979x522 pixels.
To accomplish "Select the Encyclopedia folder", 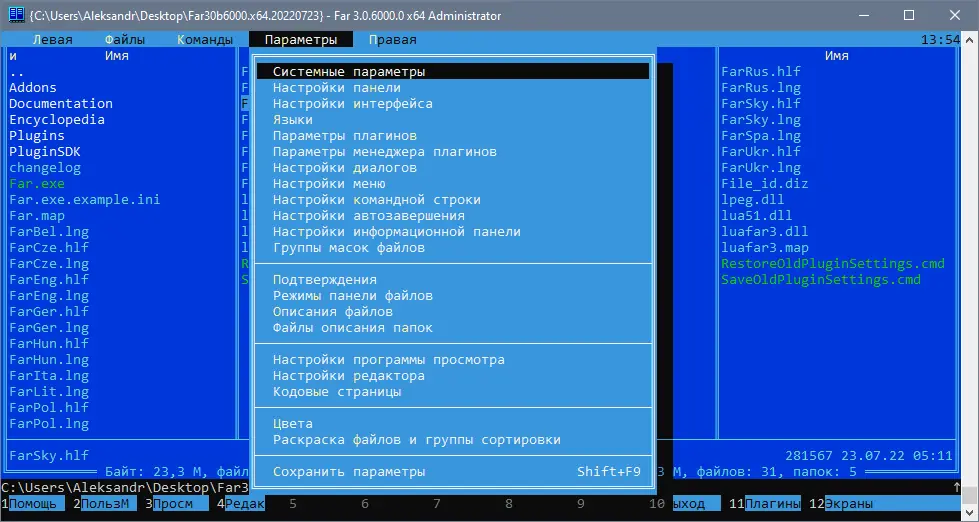I will tap(57, 120).
